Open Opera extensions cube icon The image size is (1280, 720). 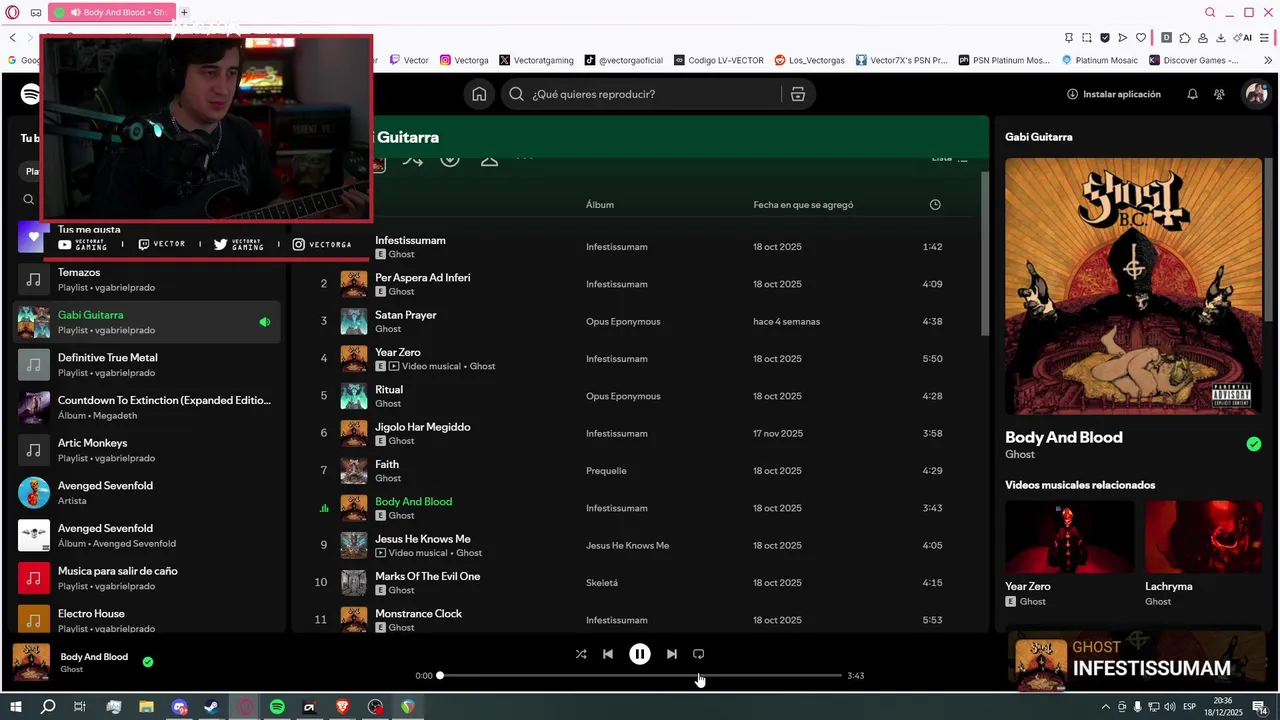pyautogui.click(x=1185, y=37)
